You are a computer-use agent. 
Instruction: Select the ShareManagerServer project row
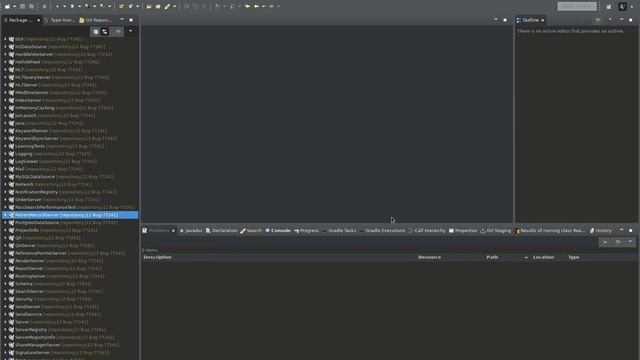pos(70,345)
